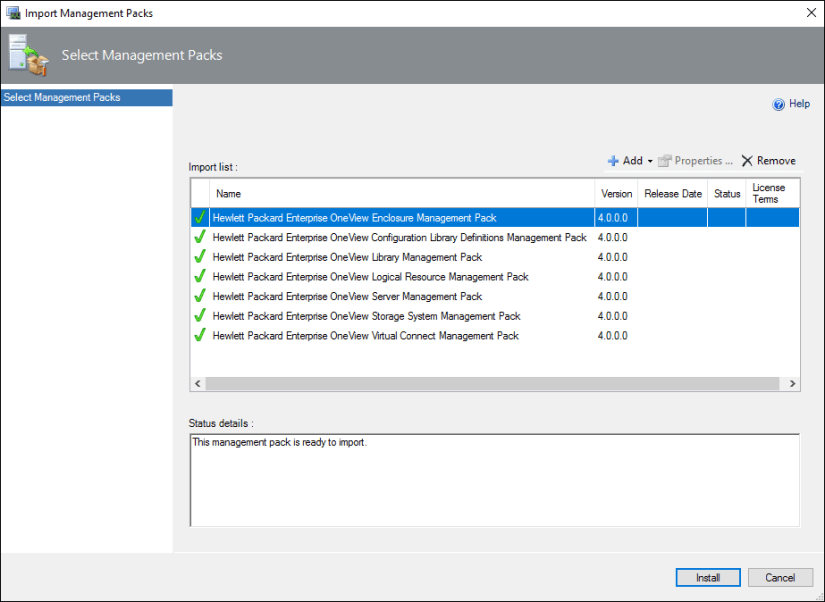Select the Virtual Connect Management Pack row
Image resolution: width=825 pixels, height=602 pixels.
495,335
